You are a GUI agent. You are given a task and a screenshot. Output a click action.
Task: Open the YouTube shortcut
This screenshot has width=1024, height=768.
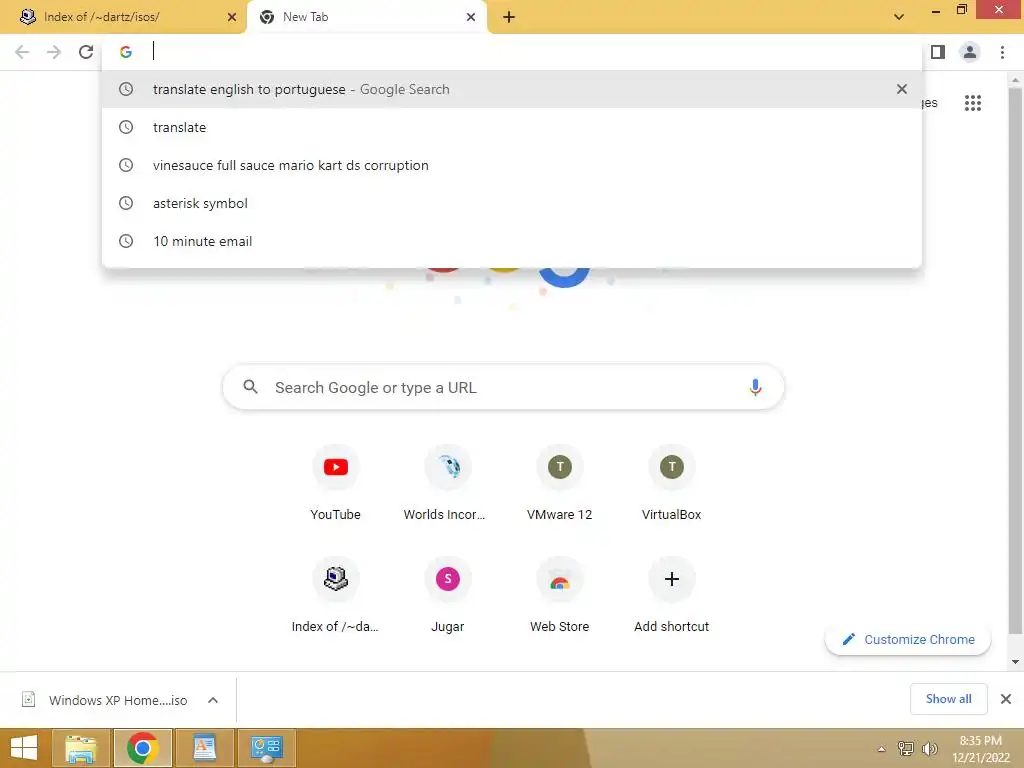336,483
